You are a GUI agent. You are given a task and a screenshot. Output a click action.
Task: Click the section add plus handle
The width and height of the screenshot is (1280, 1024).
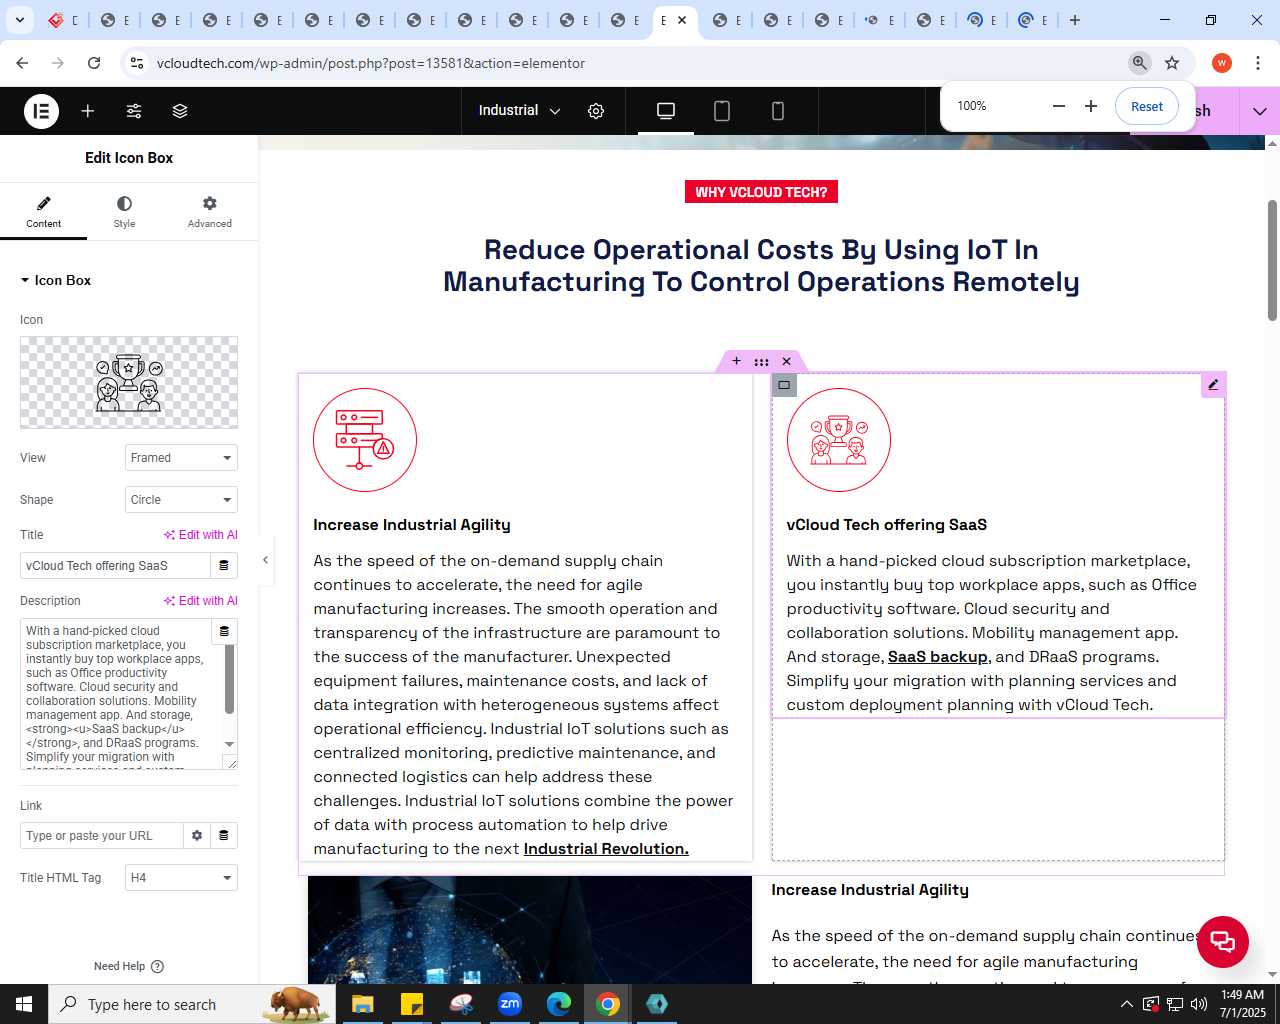point(737,361)
